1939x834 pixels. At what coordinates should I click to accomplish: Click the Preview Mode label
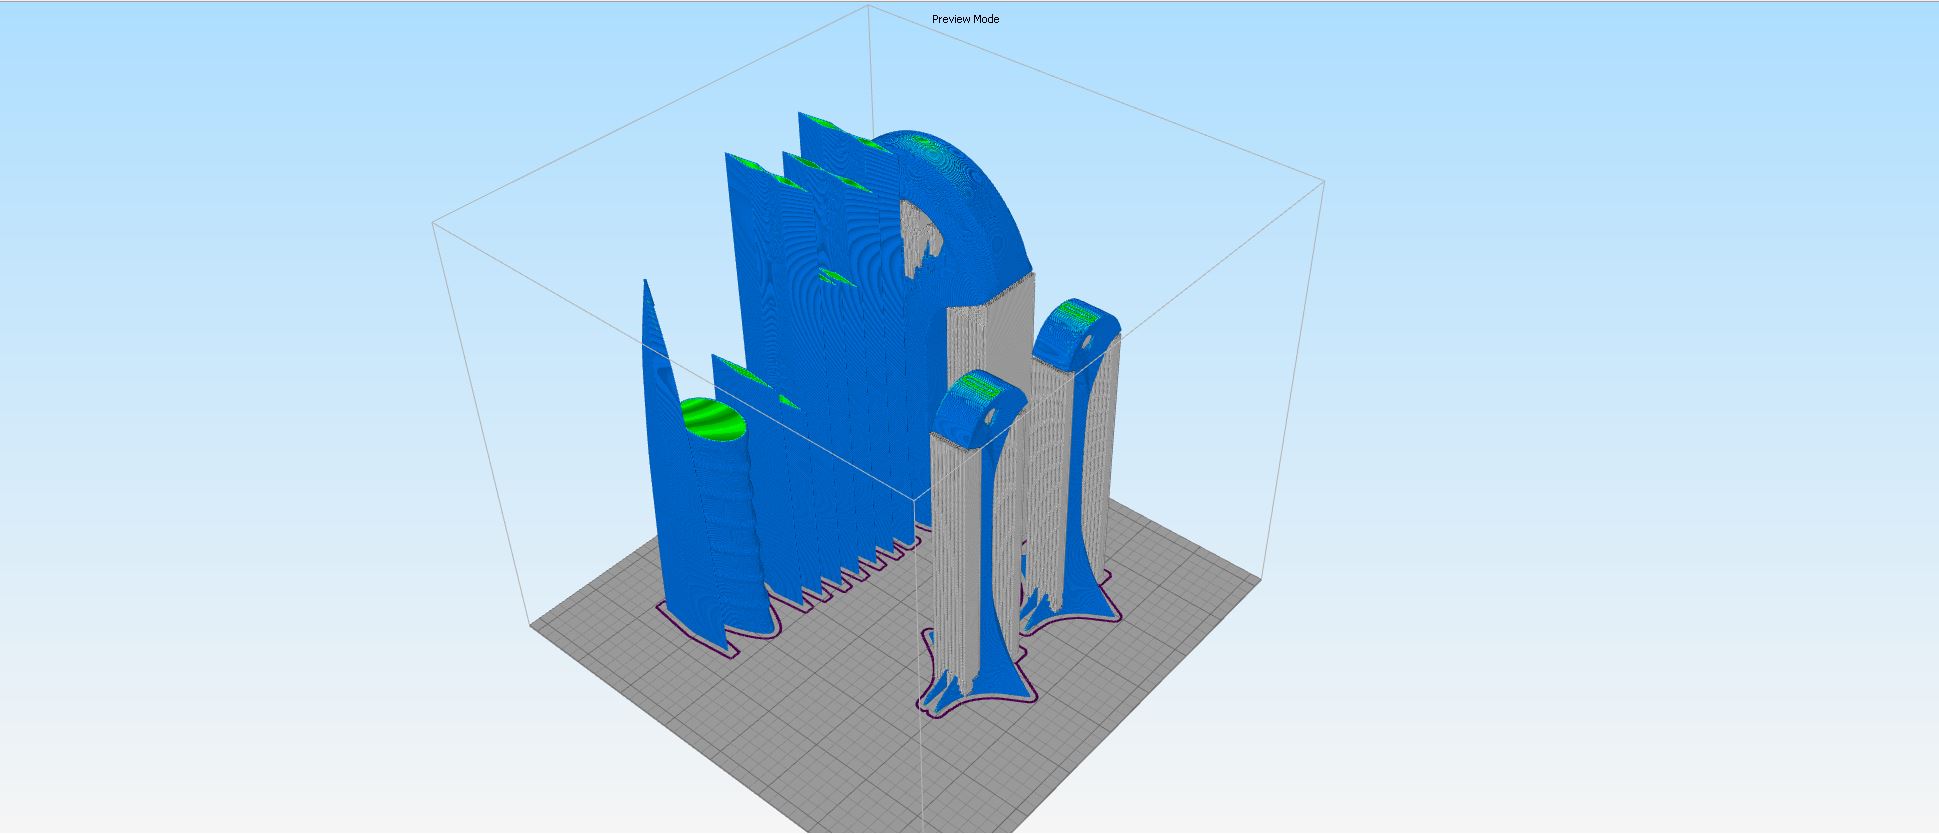pos(965,19)
